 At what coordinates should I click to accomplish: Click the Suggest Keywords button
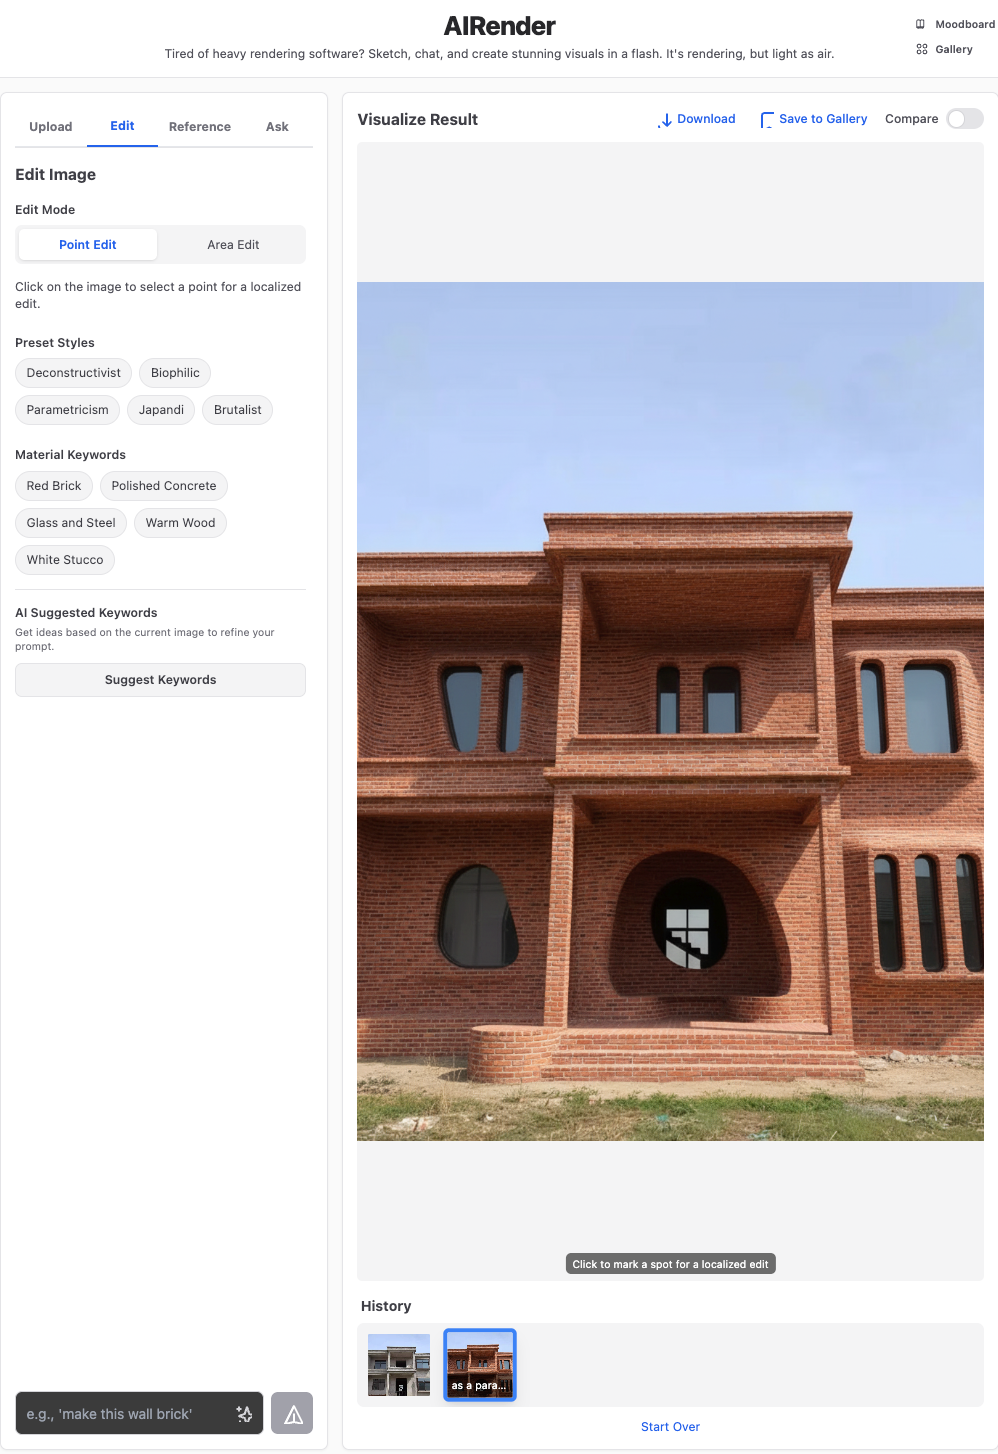tap(160, 680)
